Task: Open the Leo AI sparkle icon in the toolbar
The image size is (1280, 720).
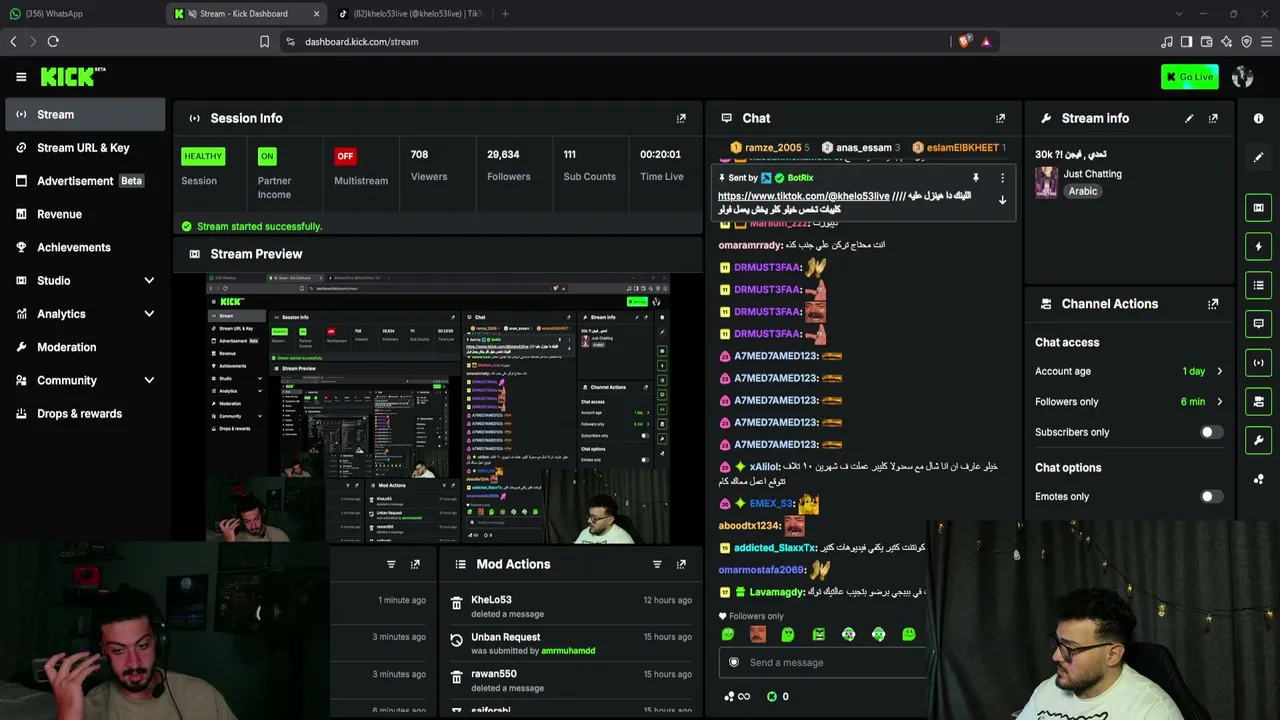Action: 1226,42
